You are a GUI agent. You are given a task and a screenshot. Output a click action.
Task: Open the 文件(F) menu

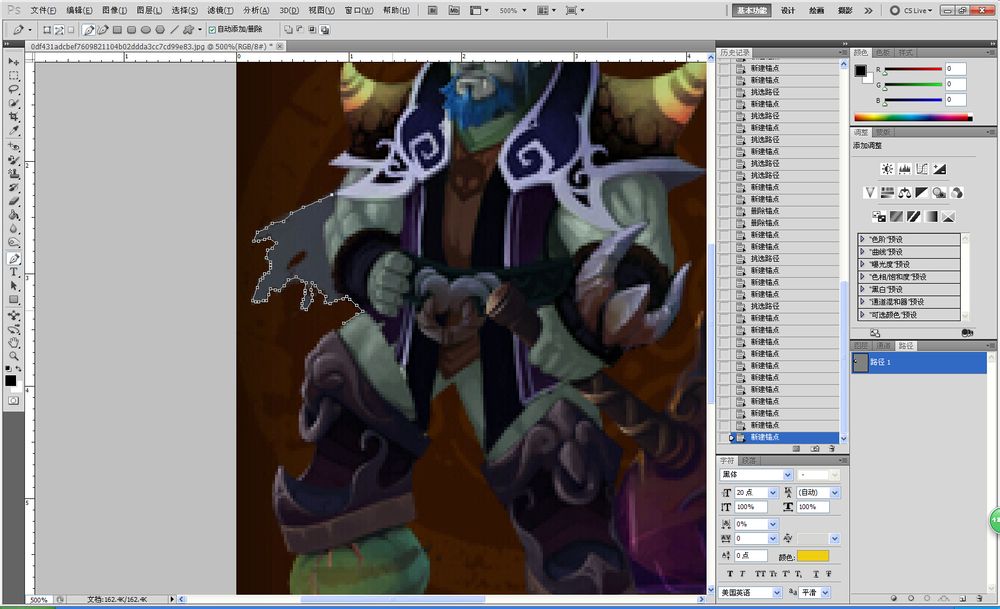[43, 10]
